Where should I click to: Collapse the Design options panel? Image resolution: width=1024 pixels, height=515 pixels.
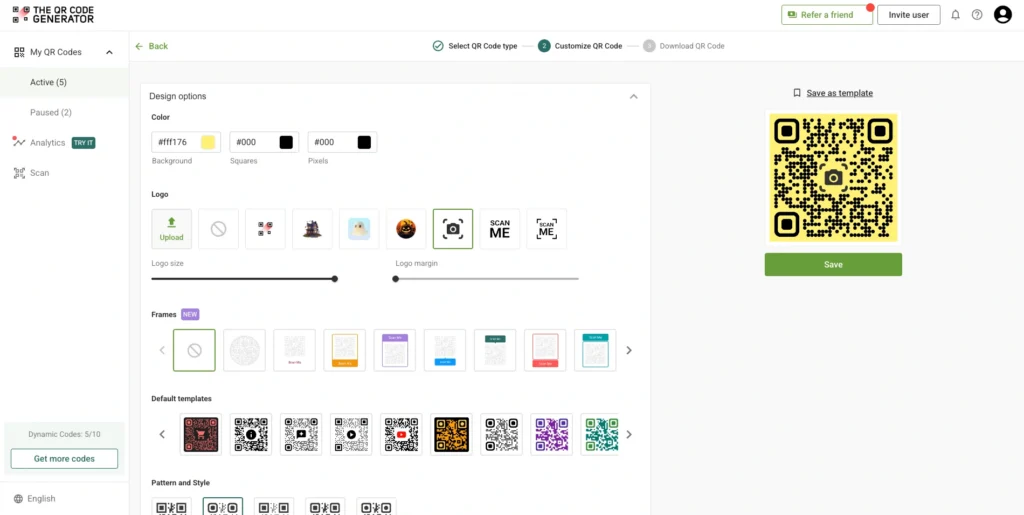point(633,96)
